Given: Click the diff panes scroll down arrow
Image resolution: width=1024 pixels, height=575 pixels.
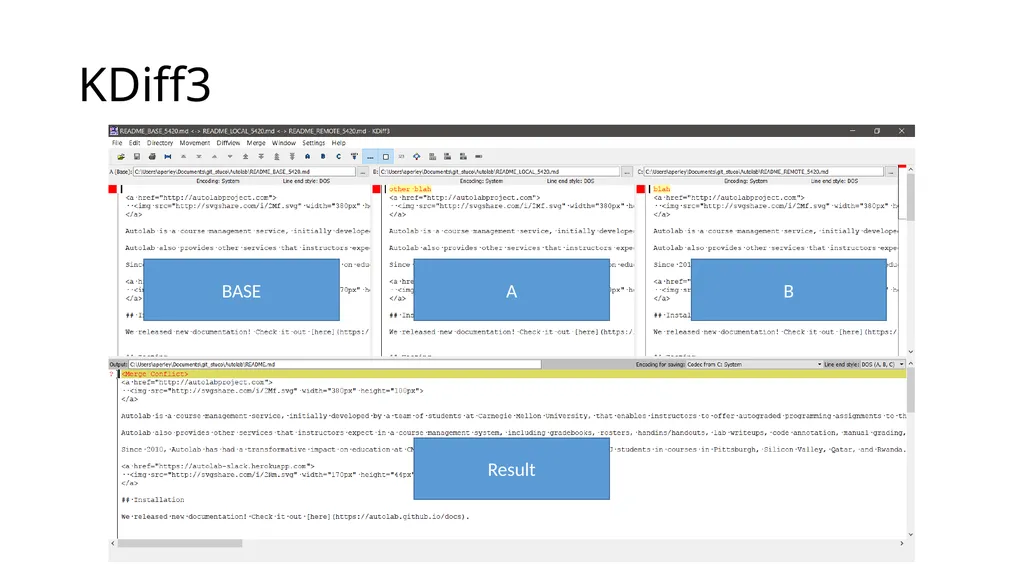Looking at the screenshot, I should tap(910, 352).
